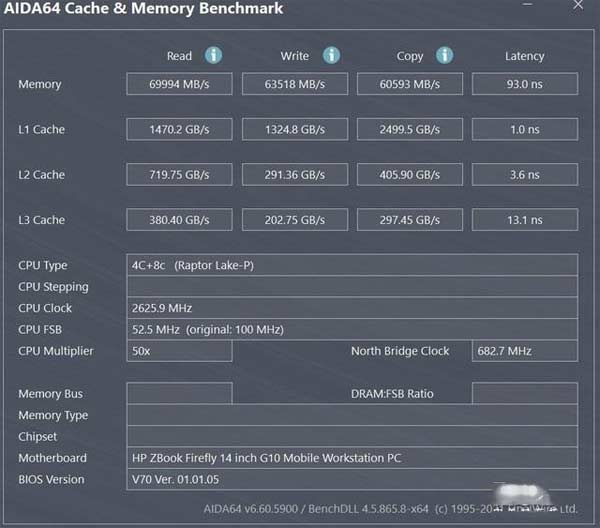The image size is (600, 528).
Task: Click the BIOS Version V70 field
Action: pyautogui.click(x=352, y=479)
